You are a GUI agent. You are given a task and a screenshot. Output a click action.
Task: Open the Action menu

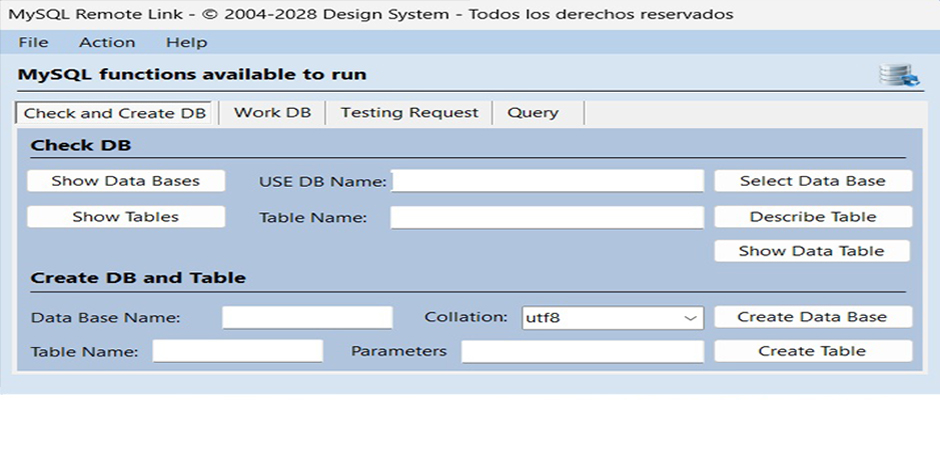107,43
